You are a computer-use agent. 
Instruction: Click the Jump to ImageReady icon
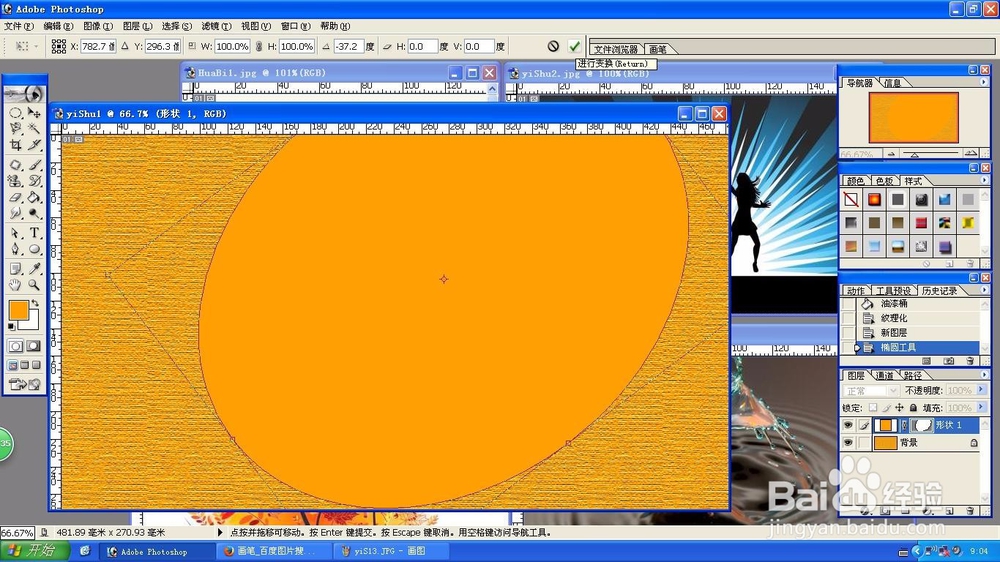pyautogui.click(x=24, y=384)
